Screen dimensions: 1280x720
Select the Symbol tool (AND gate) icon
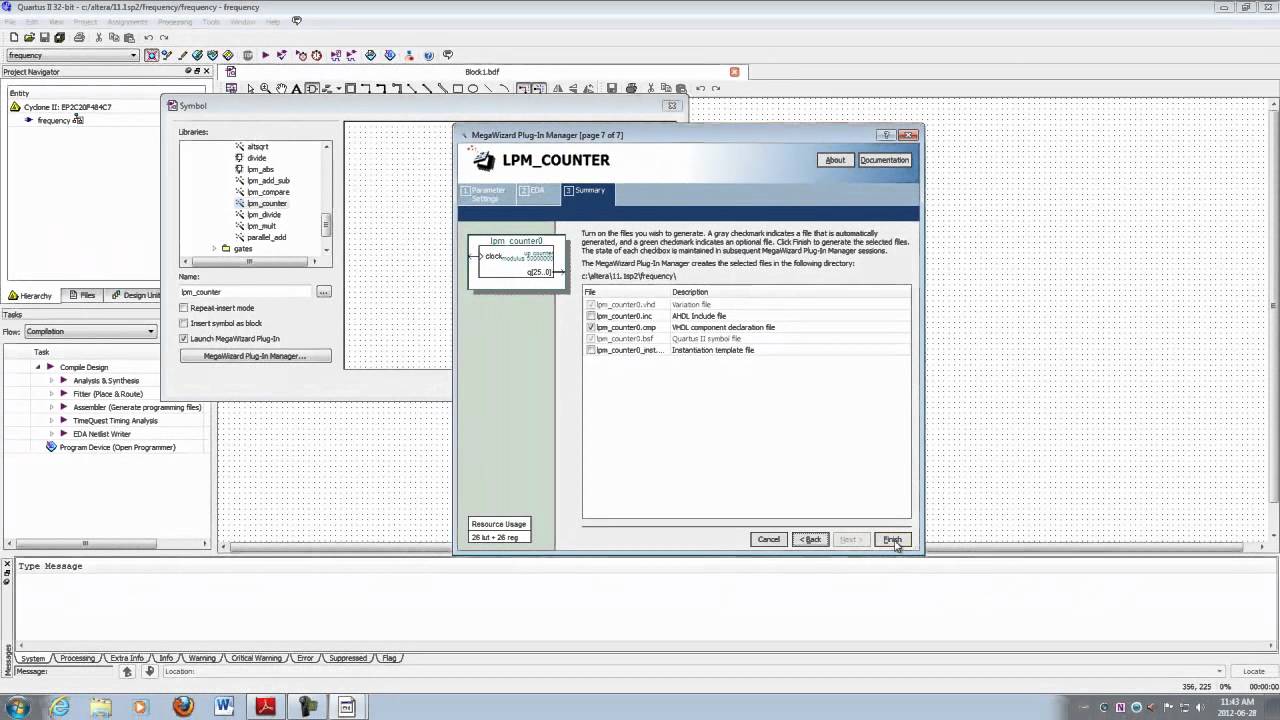coord(312,89)
